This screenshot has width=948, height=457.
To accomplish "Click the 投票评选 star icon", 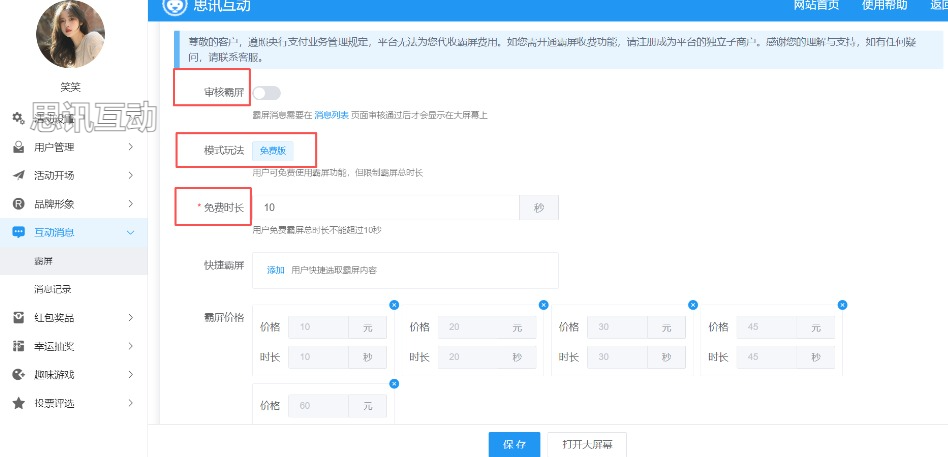I will tap(18, 403).
